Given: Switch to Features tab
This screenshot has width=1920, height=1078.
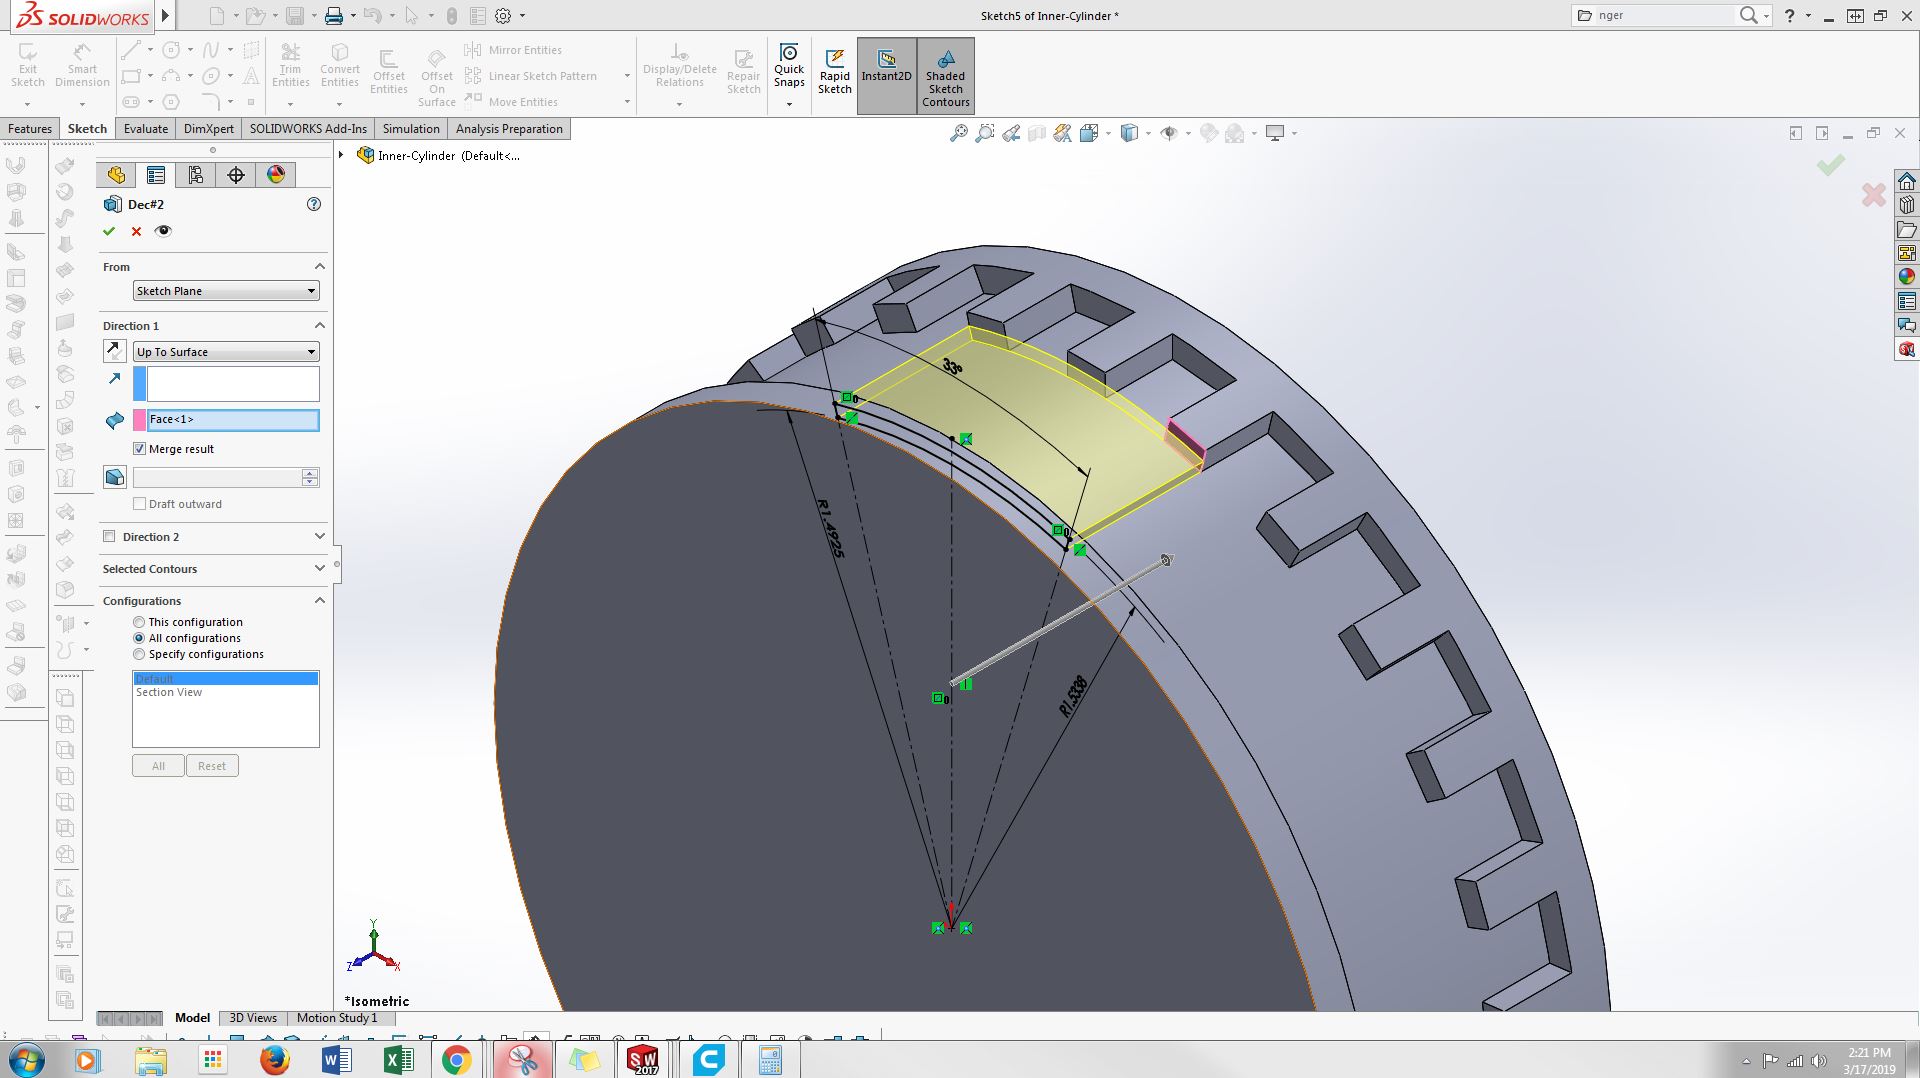Looking at the screenshot, I should pos(30,129).
